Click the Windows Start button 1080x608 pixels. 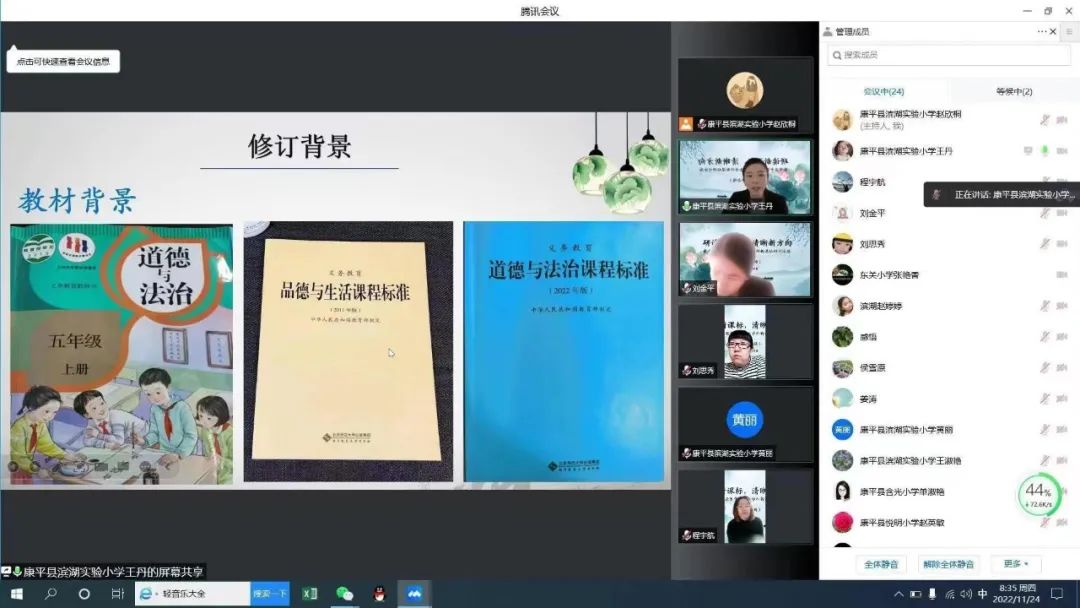point(16,593)
